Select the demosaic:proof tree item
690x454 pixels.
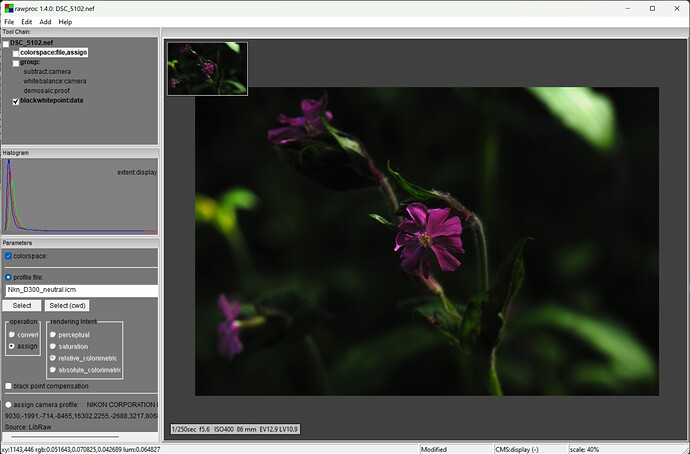(x=47, y=91)
